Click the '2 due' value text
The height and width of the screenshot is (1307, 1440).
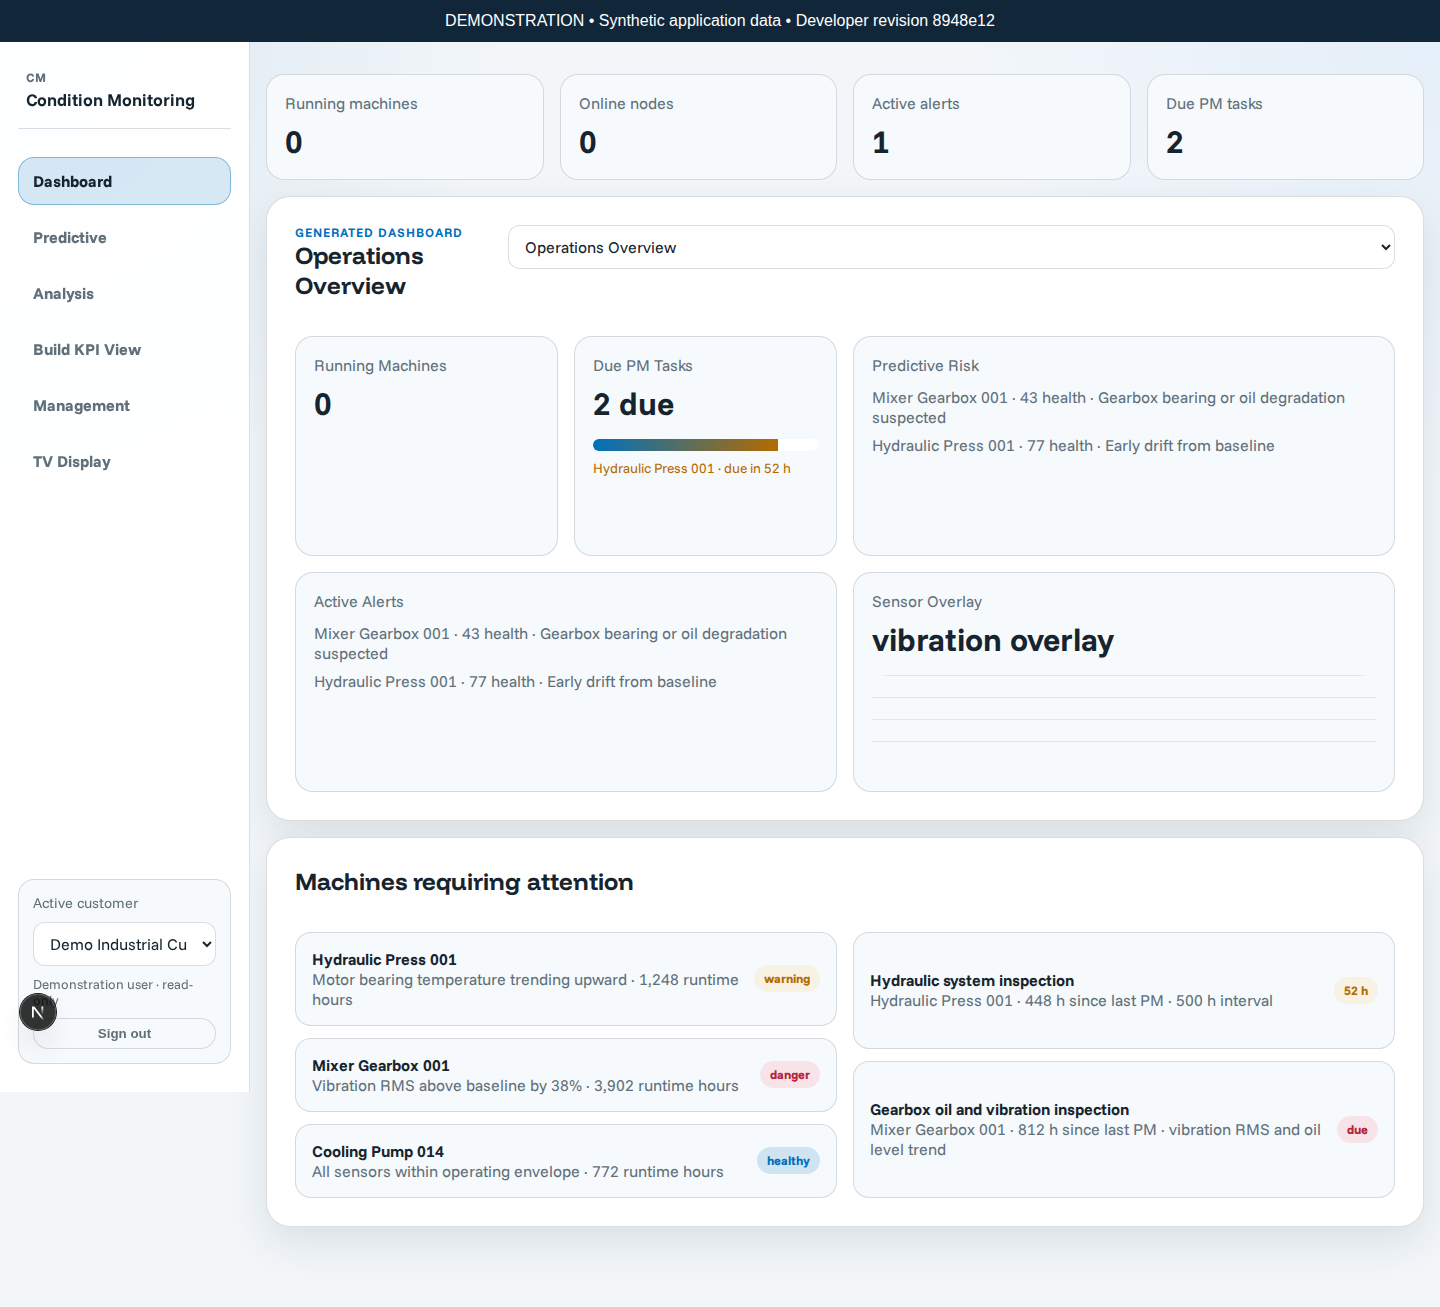(x=633, y=404)
